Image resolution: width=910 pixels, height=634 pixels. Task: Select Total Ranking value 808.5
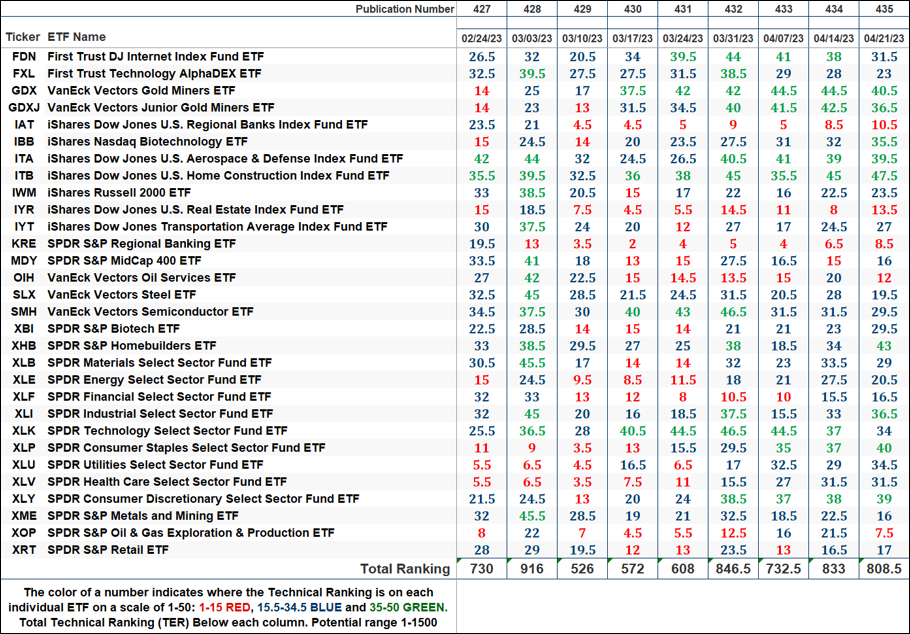click(884, 570)
